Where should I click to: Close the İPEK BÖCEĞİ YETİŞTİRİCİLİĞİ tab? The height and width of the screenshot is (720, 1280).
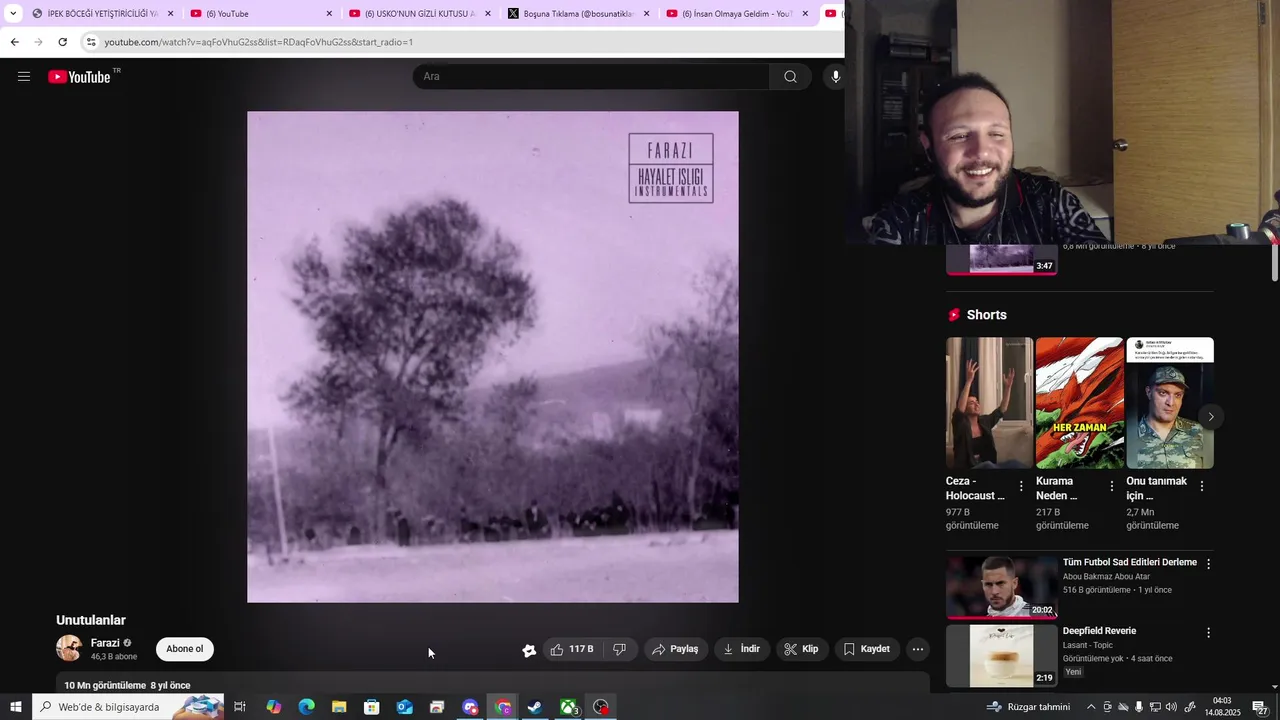[171, 14]
